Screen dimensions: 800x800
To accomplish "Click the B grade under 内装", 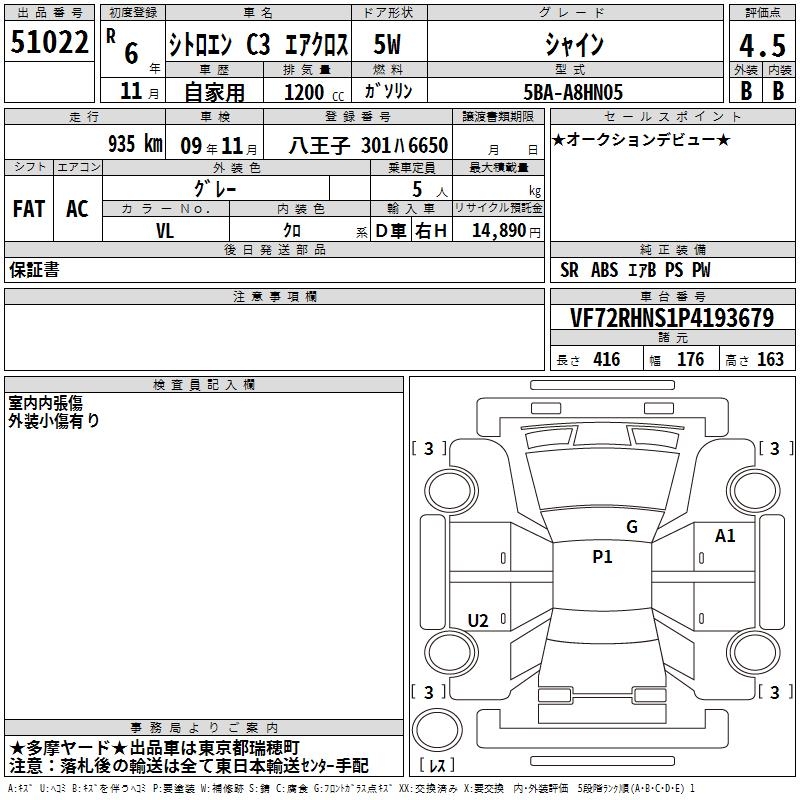I will pos(778,91).
